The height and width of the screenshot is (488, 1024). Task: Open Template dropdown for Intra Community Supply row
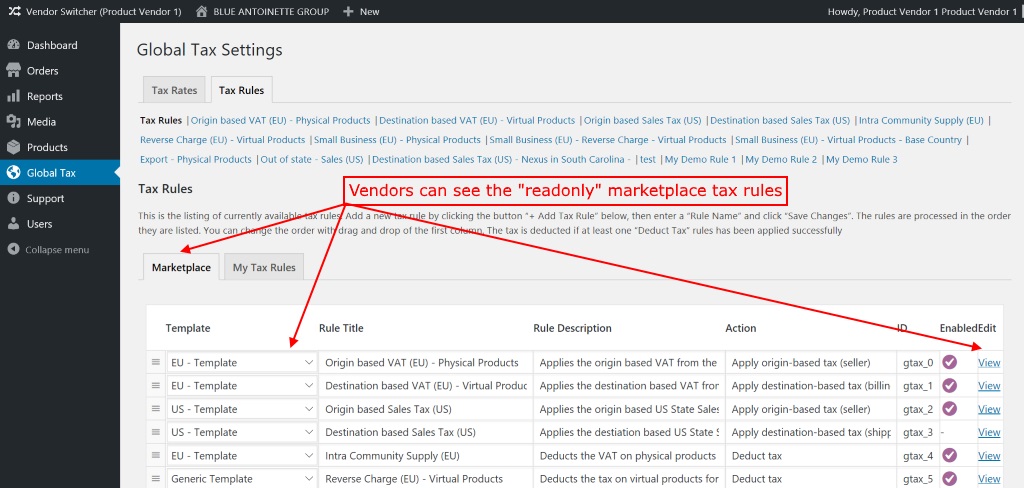242,455
